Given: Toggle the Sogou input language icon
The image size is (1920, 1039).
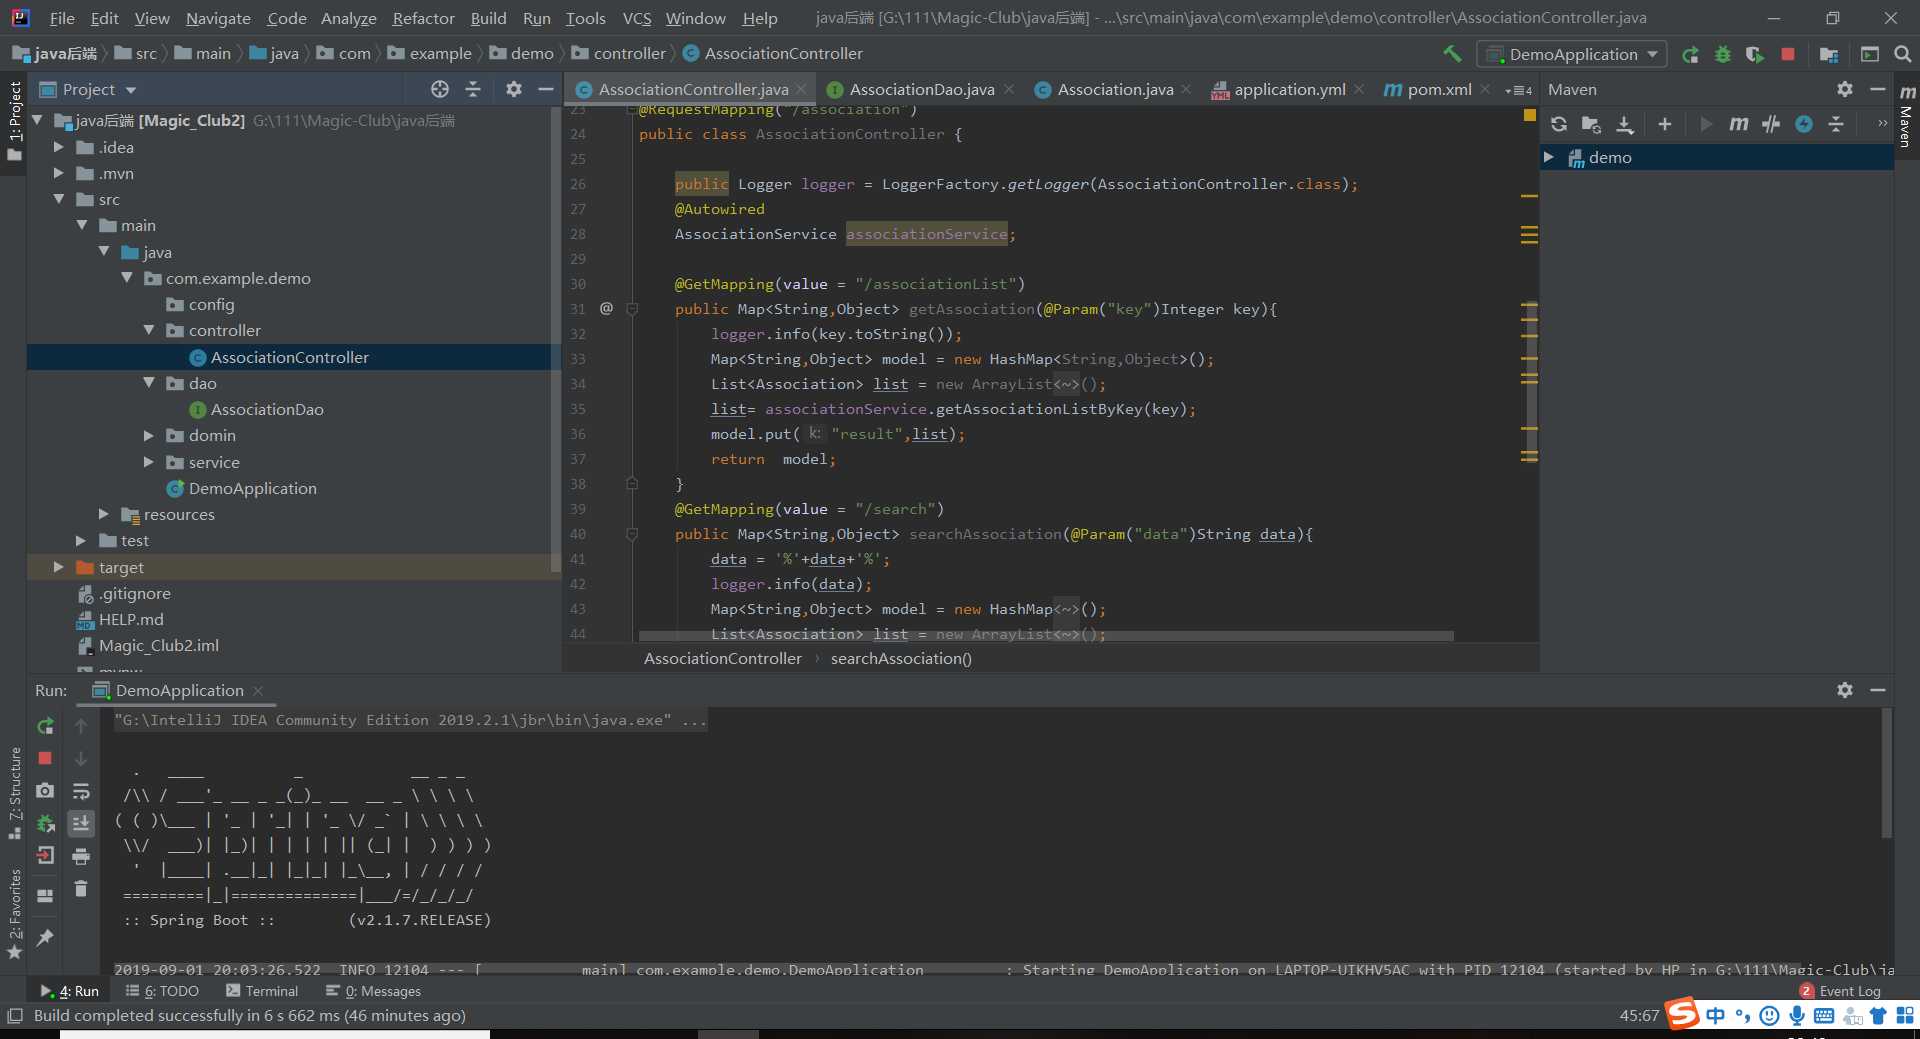Looking at the screenshot, I should 1715,1016.
